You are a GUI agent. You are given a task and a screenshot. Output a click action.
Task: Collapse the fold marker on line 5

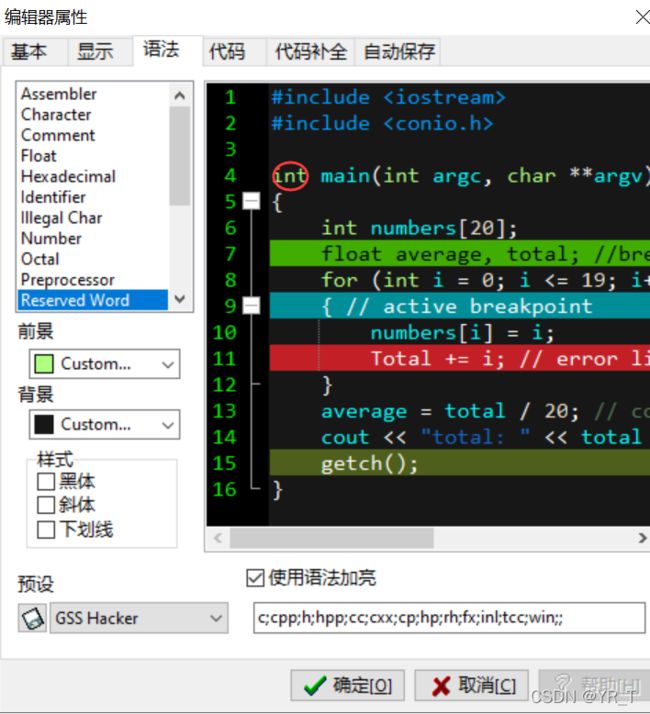(251, 201)
